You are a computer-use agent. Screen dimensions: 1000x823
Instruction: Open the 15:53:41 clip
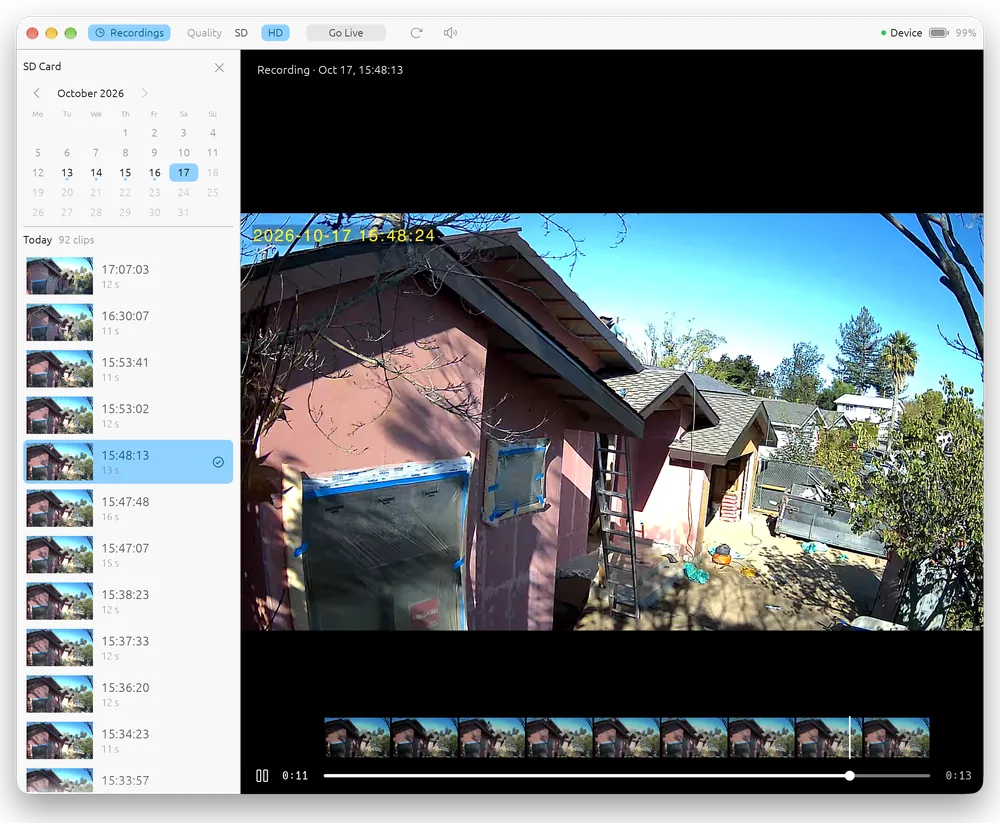128,369
